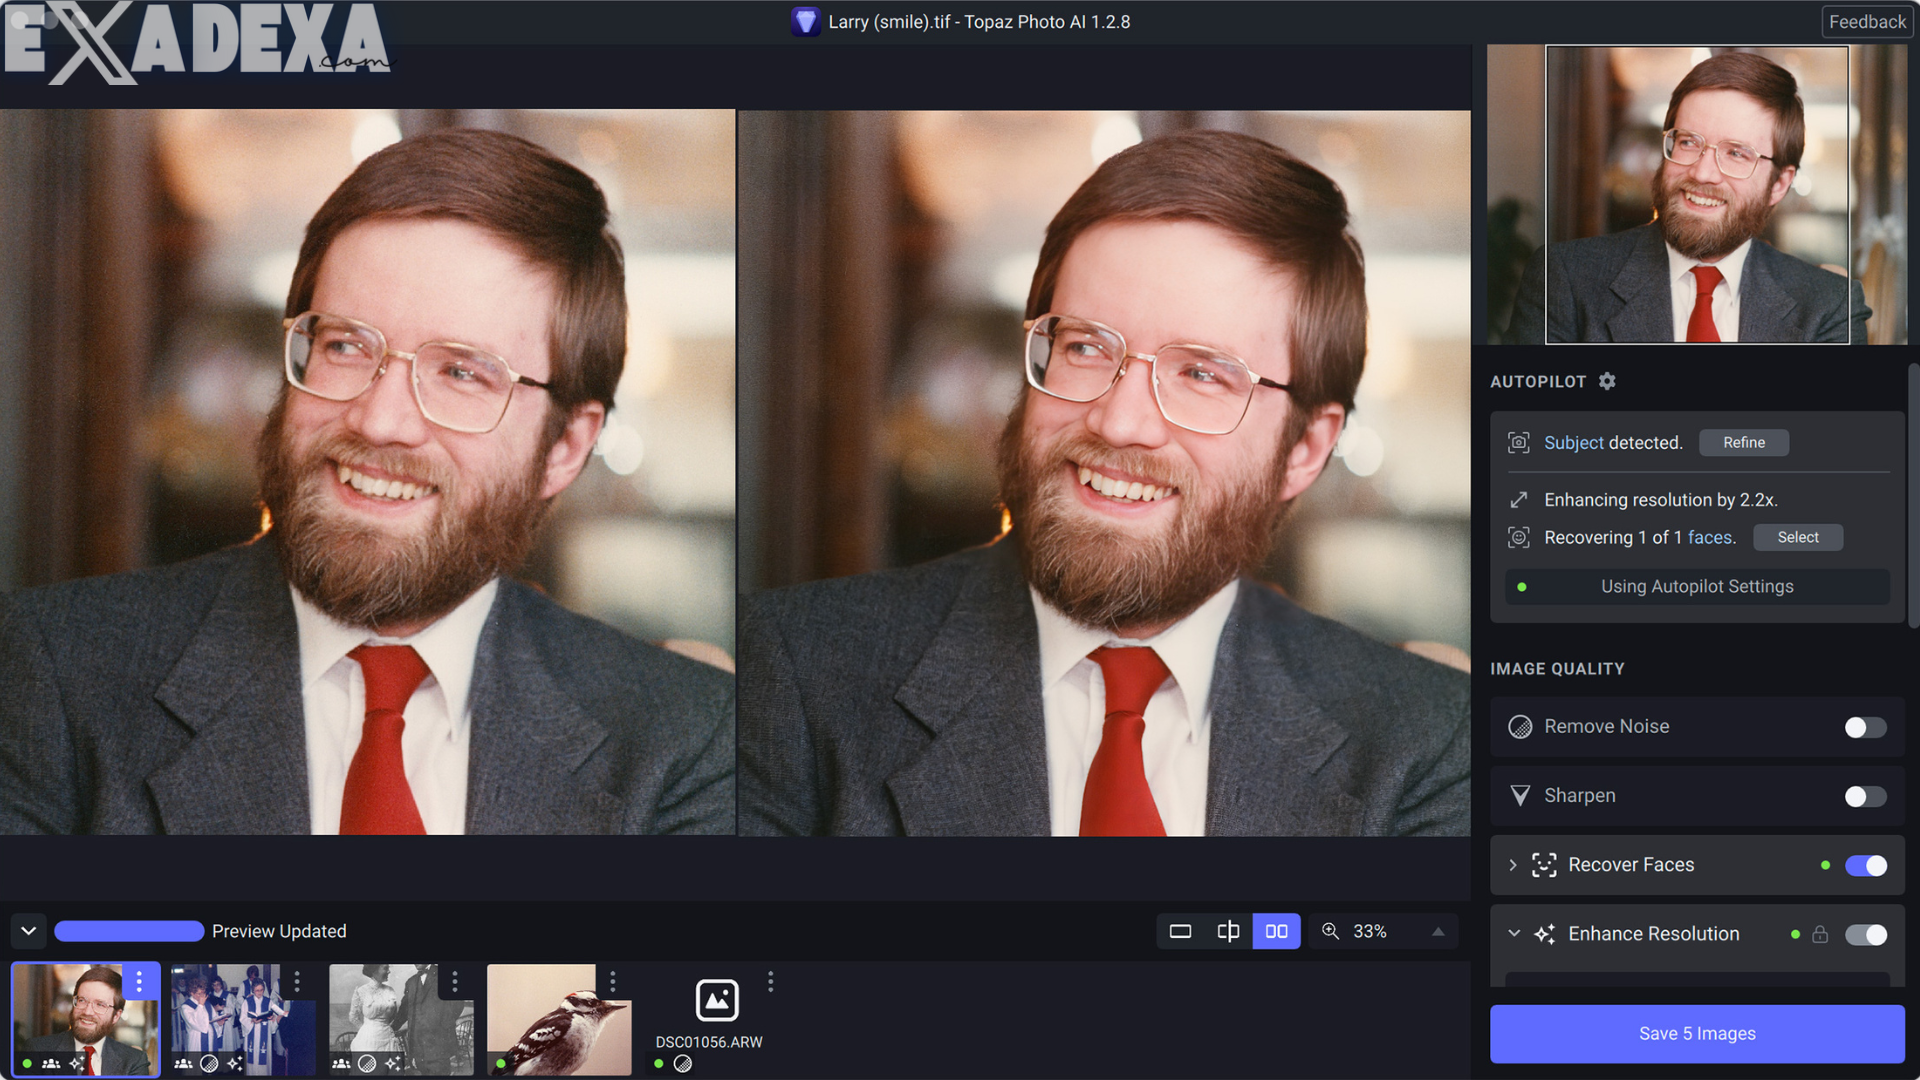This screenshot has height=1080, width=1920.
Task: Click the Refine subject button
Action: [1743, 442]
